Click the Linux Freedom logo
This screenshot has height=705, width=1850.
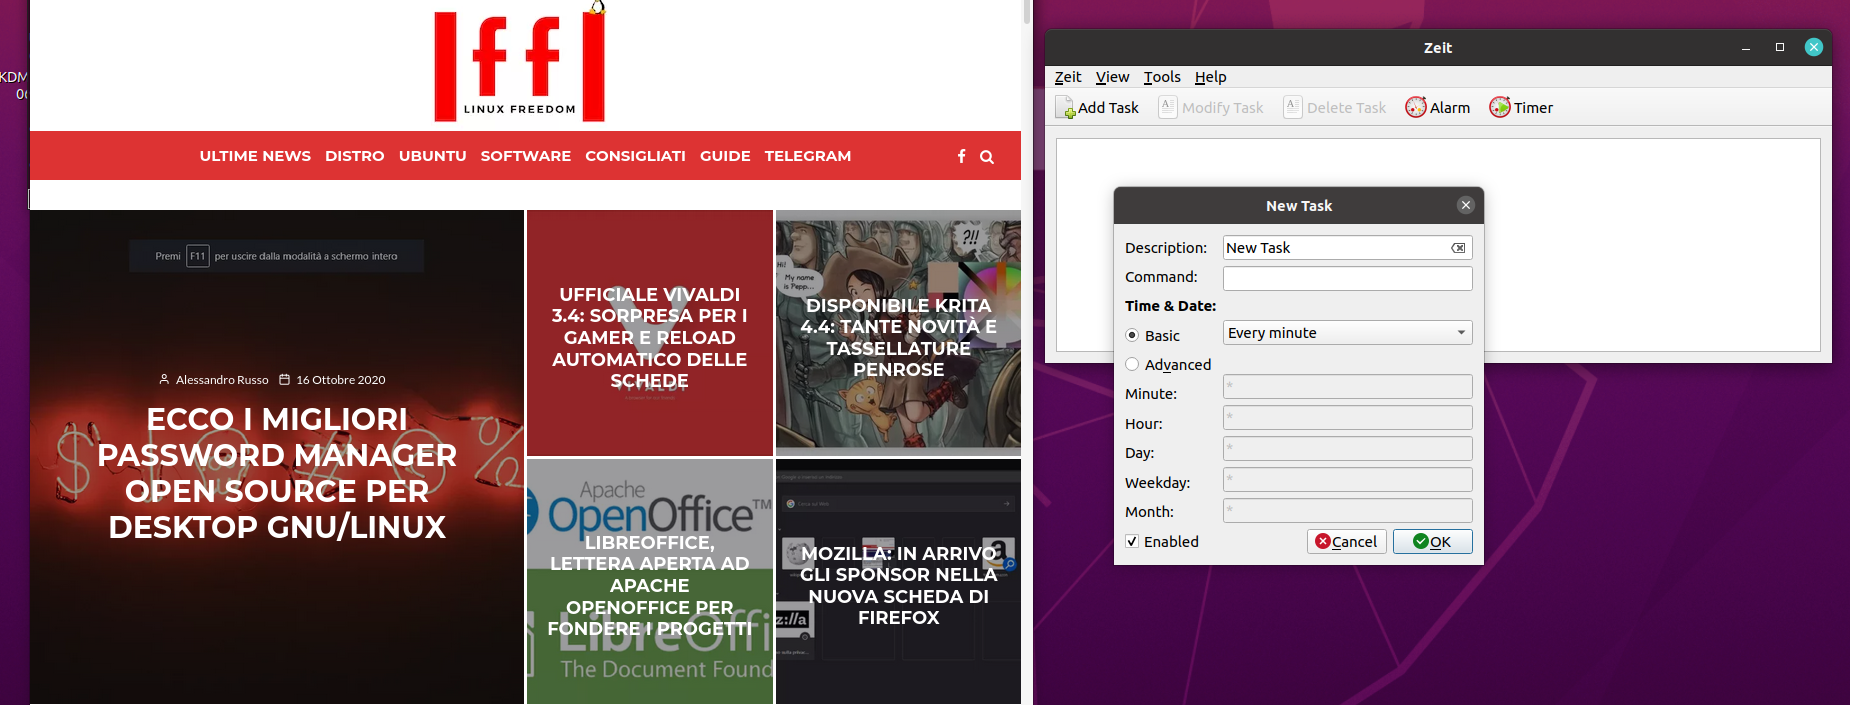tap(520, 64)
